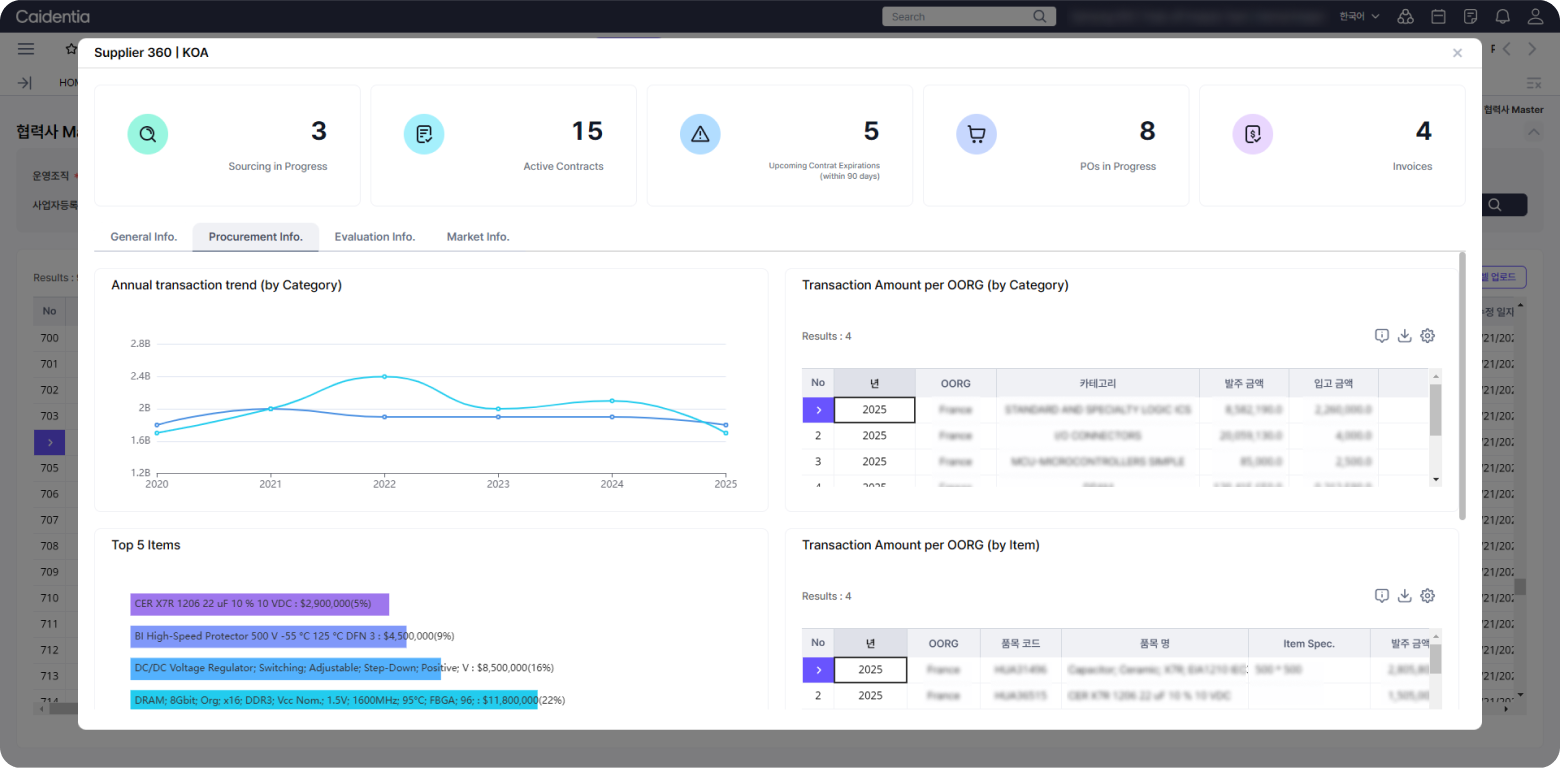Select the Market Info. tab
The width and height of the screenshot is (1560, 768).
(478, 237)
